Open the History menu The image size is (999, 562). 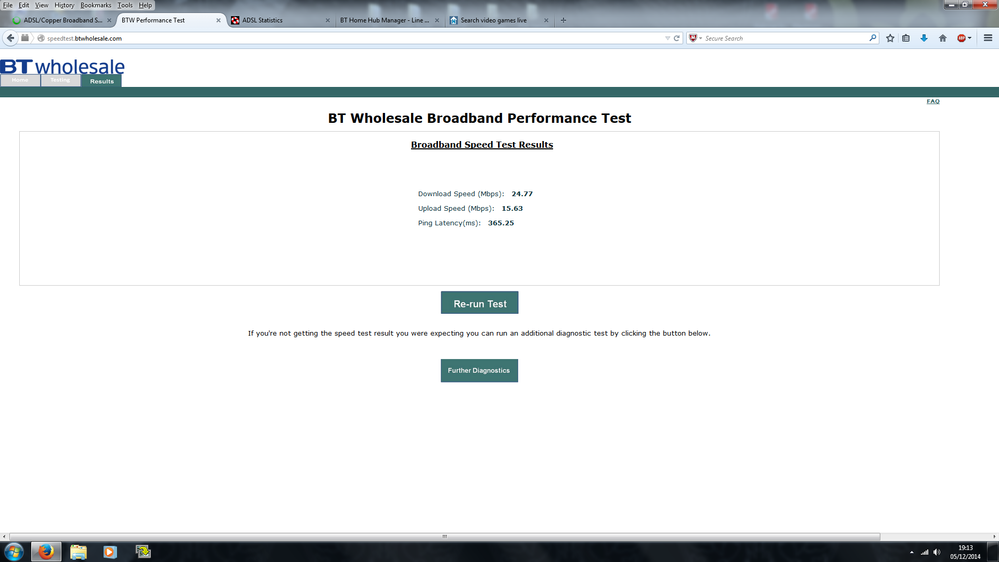64,5
